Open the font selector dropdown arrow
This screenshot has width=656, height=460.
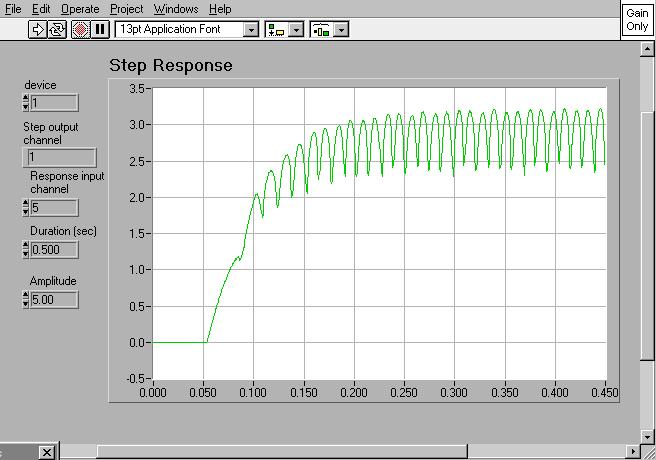click(251, 29)
